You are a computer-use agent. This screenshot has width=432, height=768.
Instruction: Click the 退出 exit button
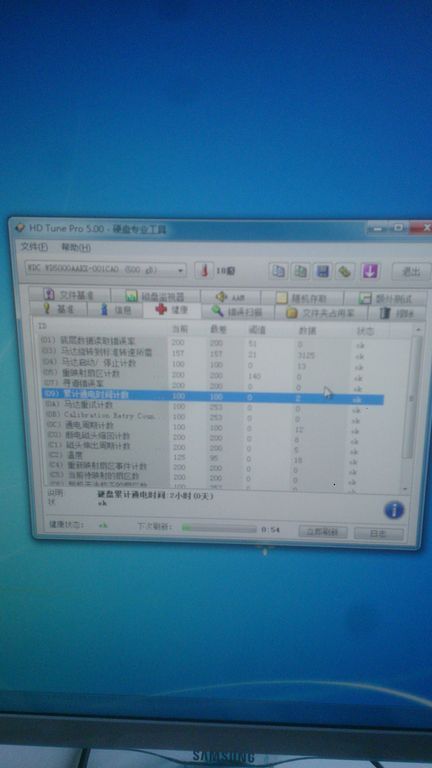pyautogui.click(x=411, y=271)
